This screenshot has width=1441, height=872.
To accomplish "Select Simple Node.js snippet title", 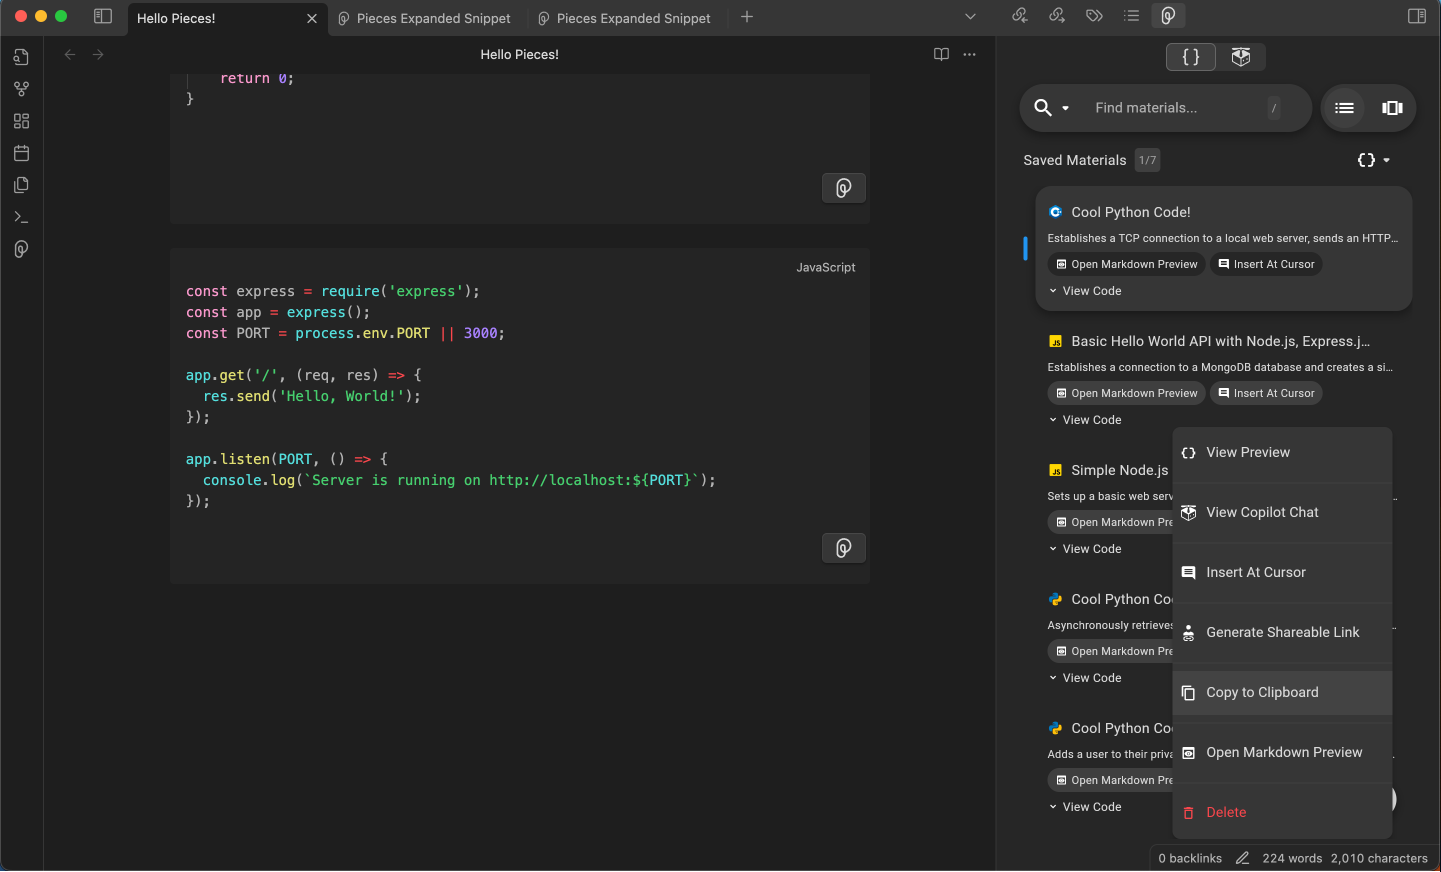I will [1120, 470].
